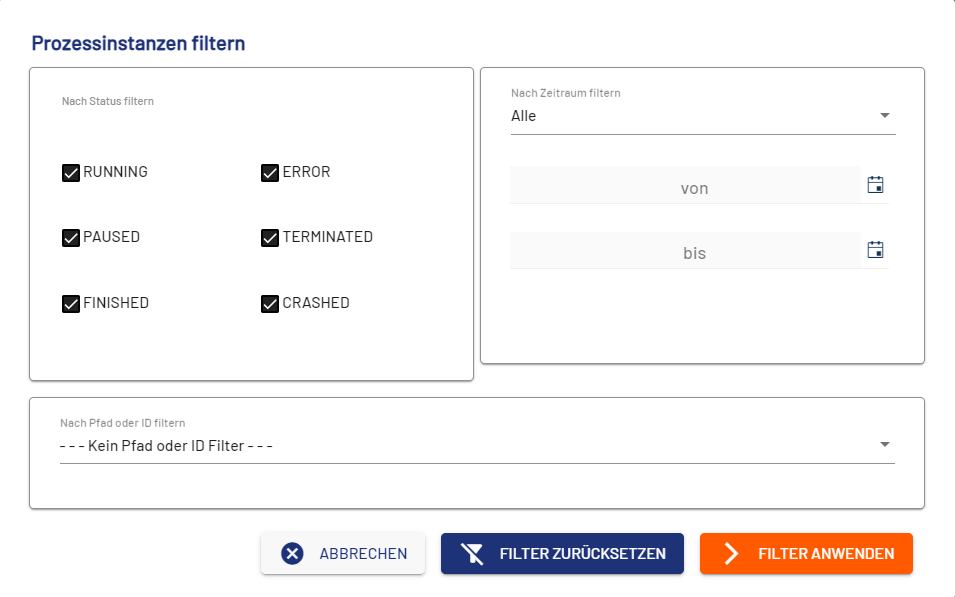Open calendar picker for 'von' date
The width and height of the screenshot is (955, 597).
coord(875,185)
